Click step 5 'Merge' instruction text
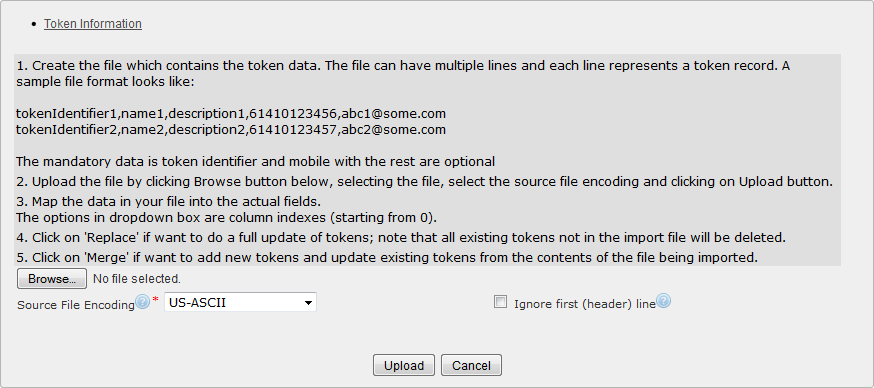874x388 pixels. tap(387, 258)
